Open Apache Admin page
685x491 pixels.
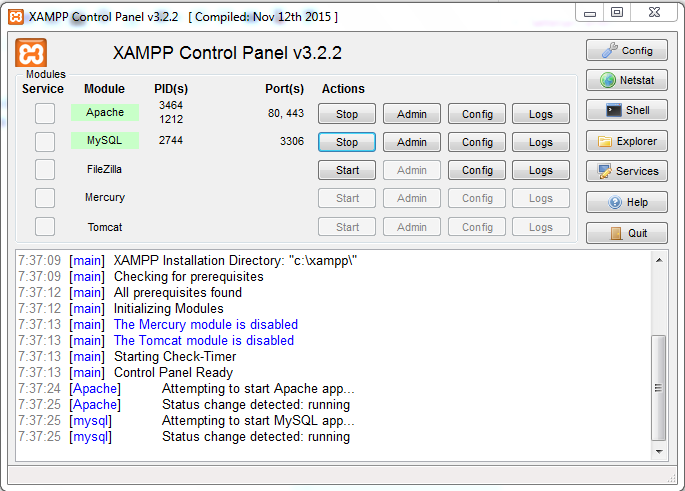pos(412,114)
